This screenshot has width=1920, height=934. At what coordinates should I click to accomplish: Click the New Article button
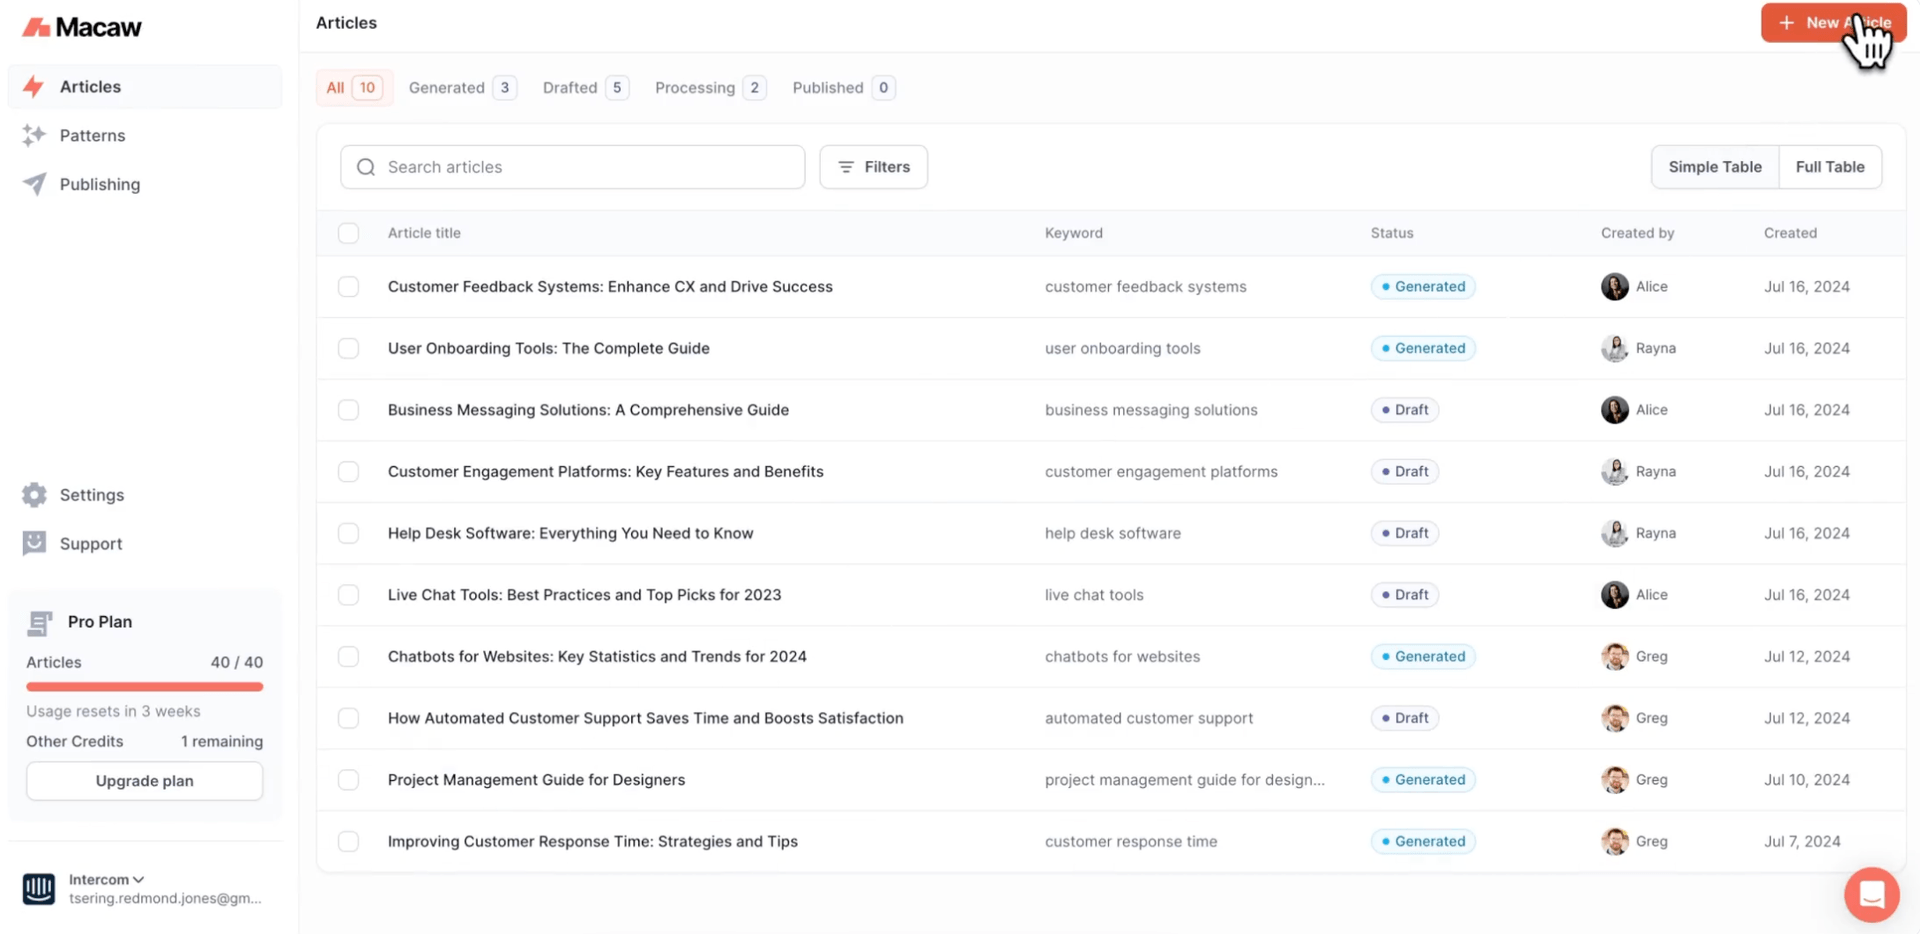(1832, 23)
